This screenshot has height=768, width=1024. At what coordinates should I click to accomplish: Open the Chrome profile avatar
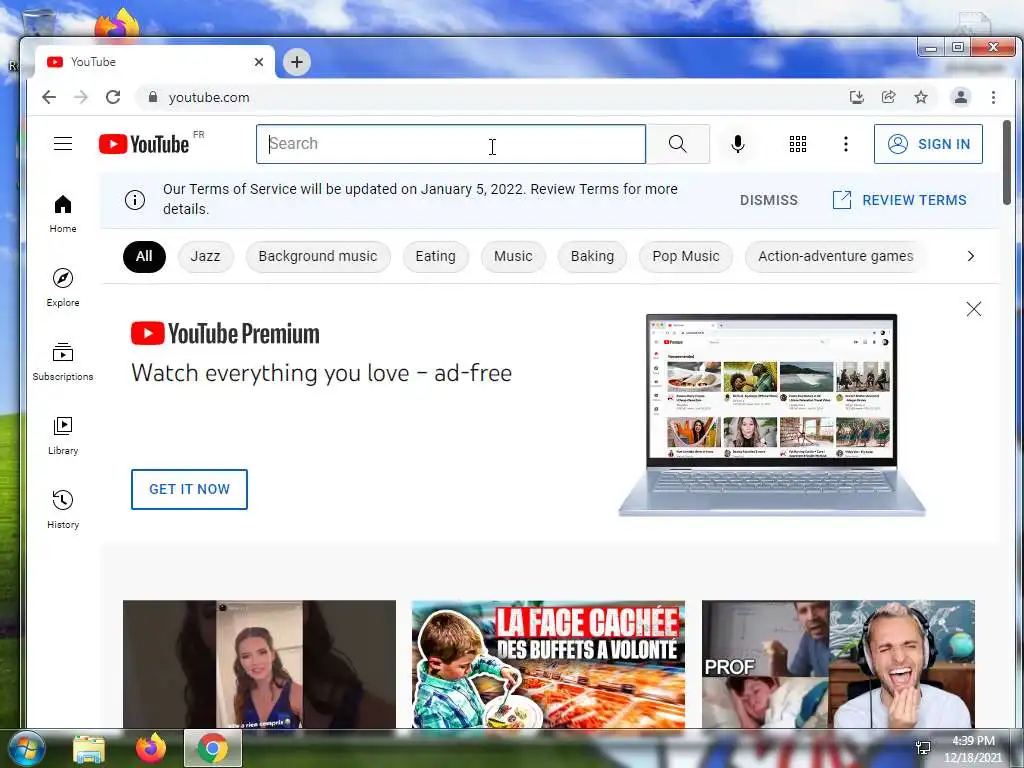961,97
